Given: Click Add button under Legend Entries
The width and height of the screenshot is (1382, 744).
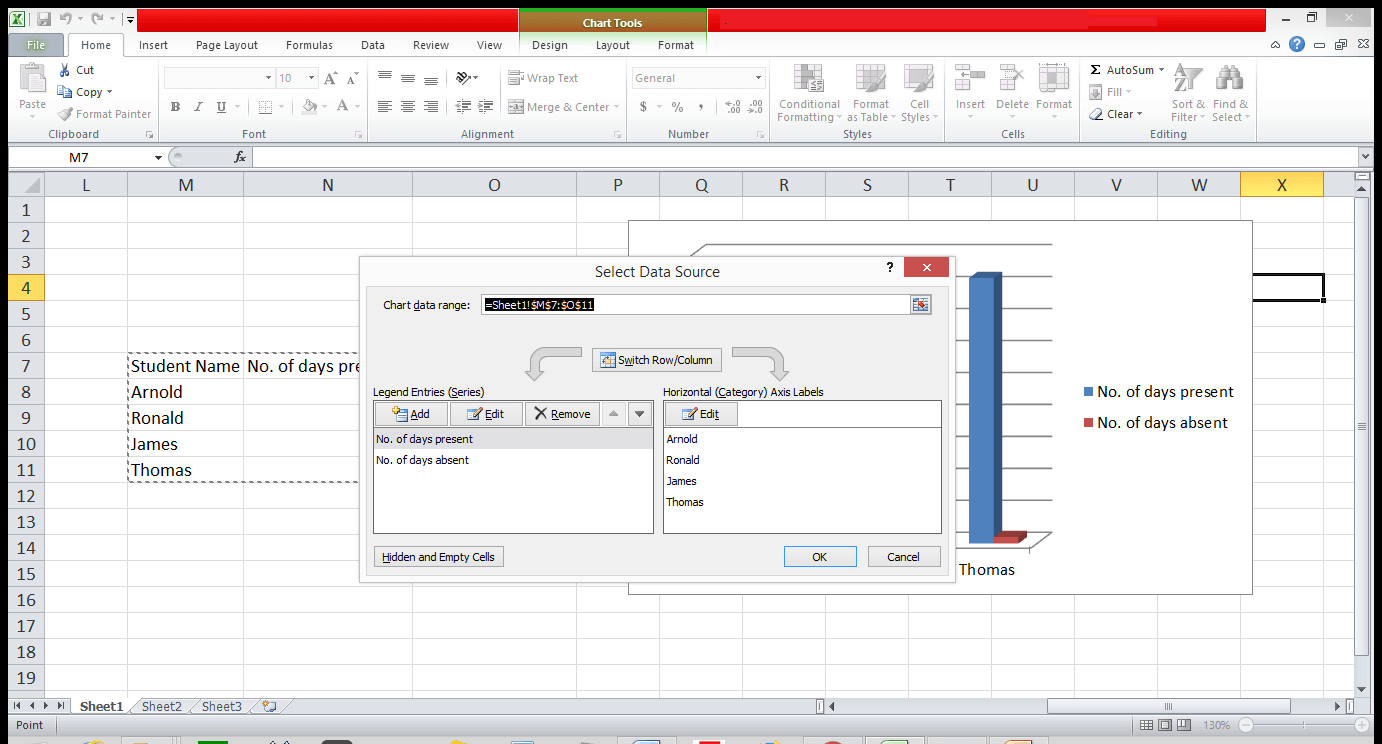Looking at the screenshot, I should pos(411,414).
